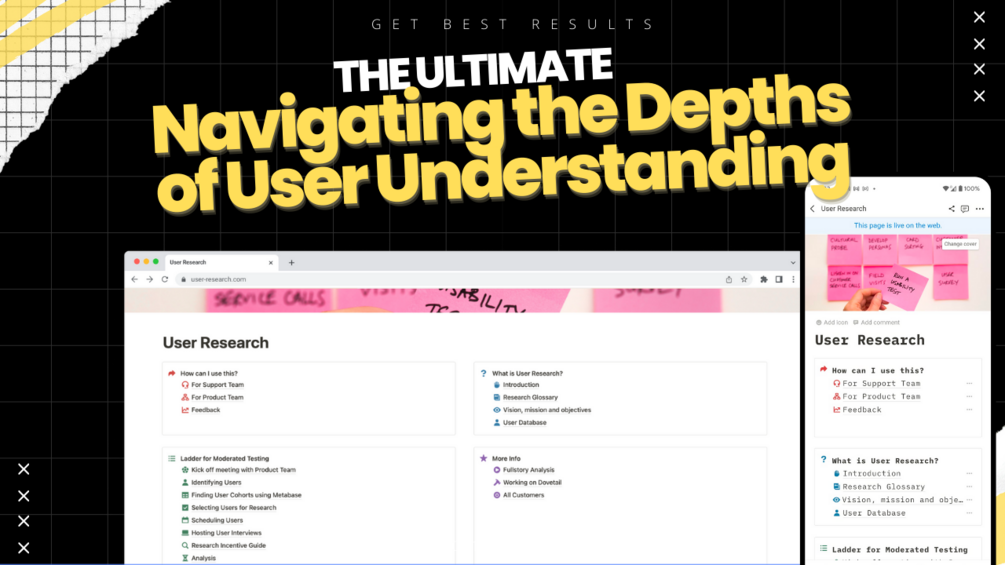Click the list icon beside Ladder for Moderated Testing
Screen dimensions: 1005x565
click(x=172, y=458)
